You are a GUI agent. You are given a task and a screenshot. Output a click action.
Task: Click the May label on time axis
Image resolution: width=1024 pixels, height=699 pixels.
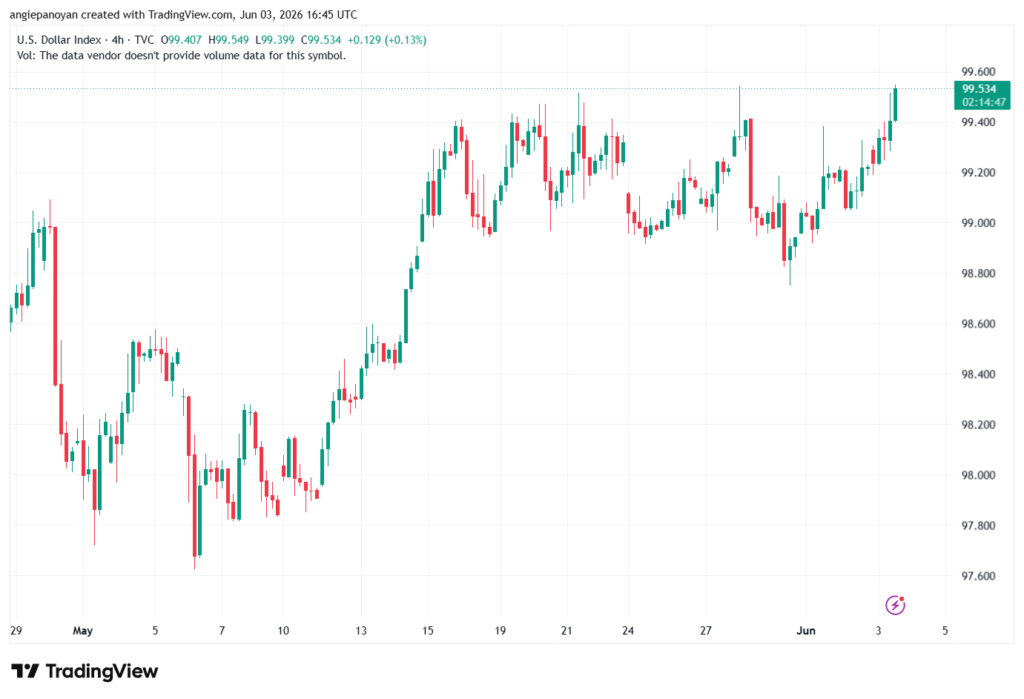pos(82,630)
